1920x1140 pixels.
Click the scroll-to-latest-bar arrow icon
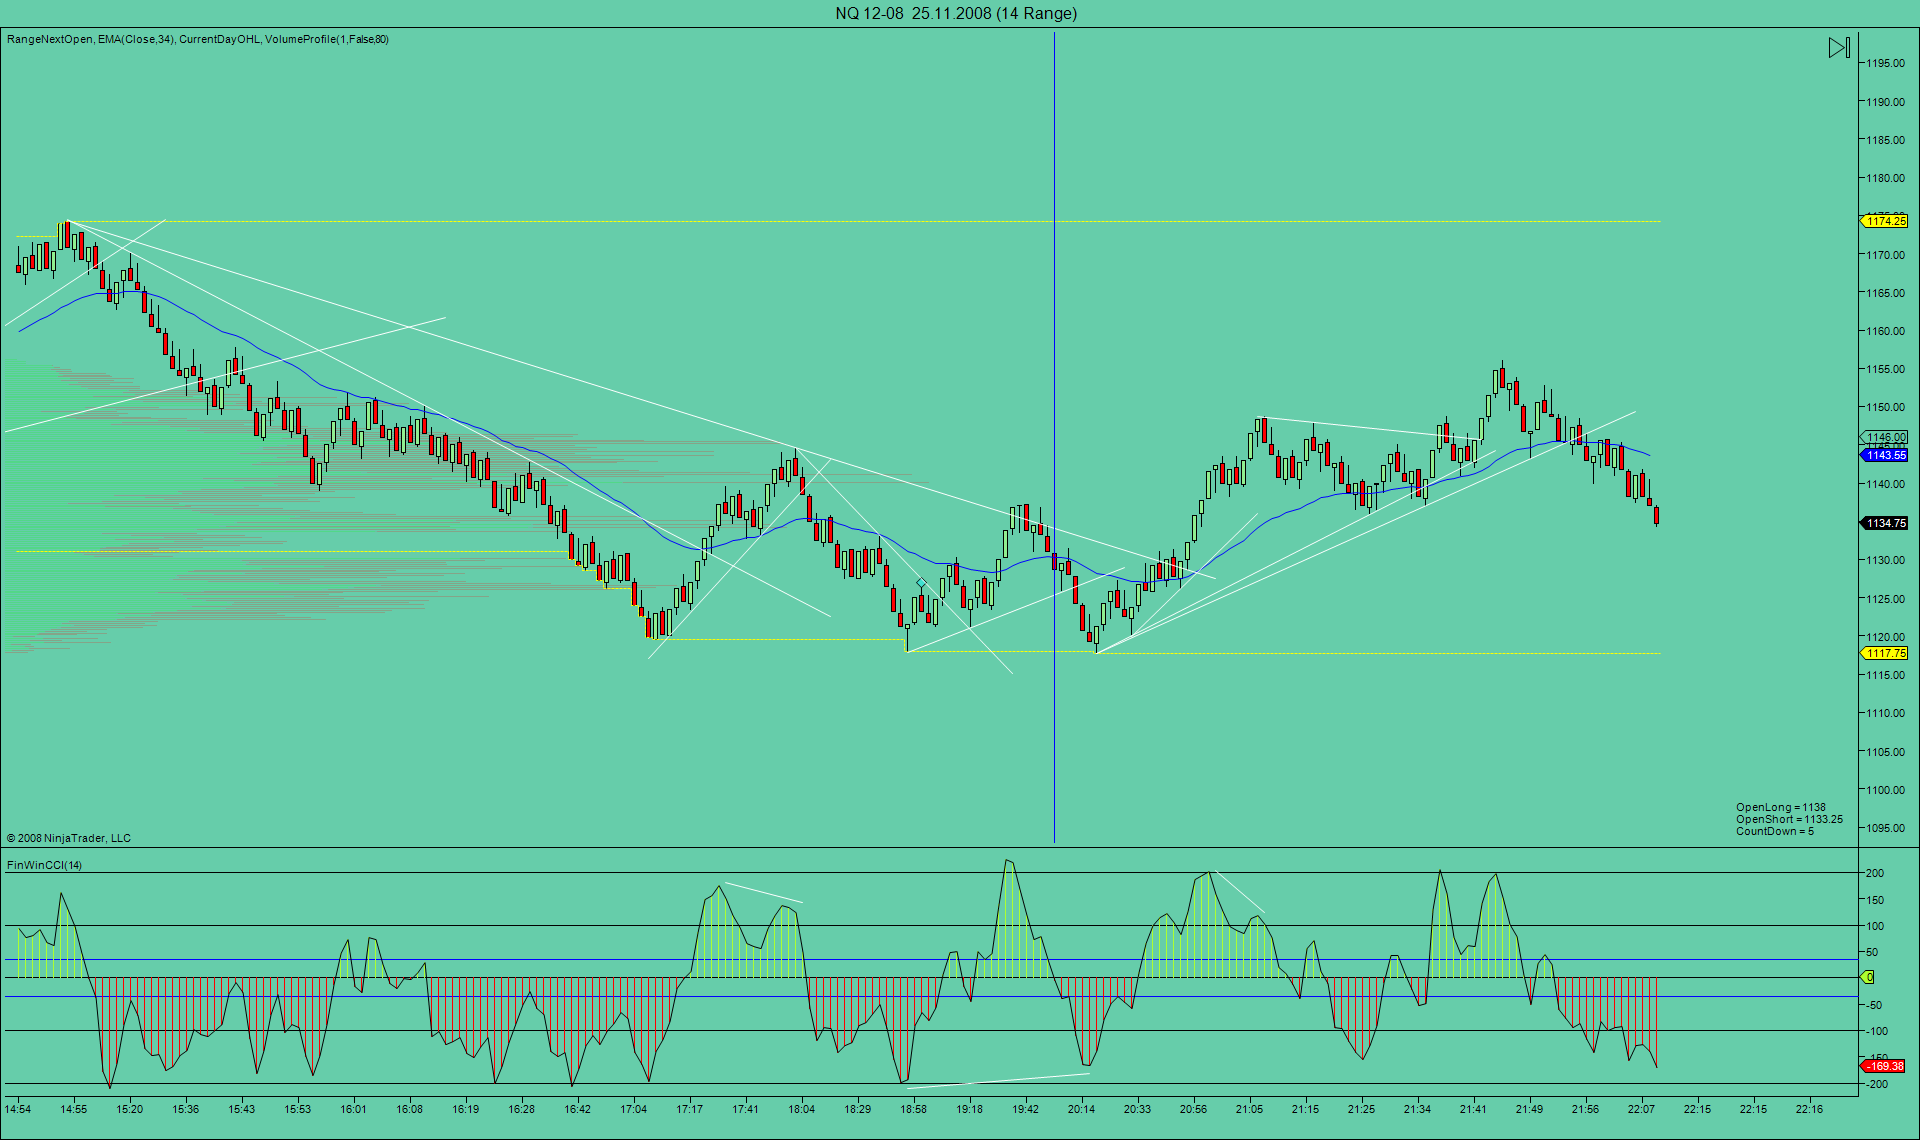tap(1839, 48)
